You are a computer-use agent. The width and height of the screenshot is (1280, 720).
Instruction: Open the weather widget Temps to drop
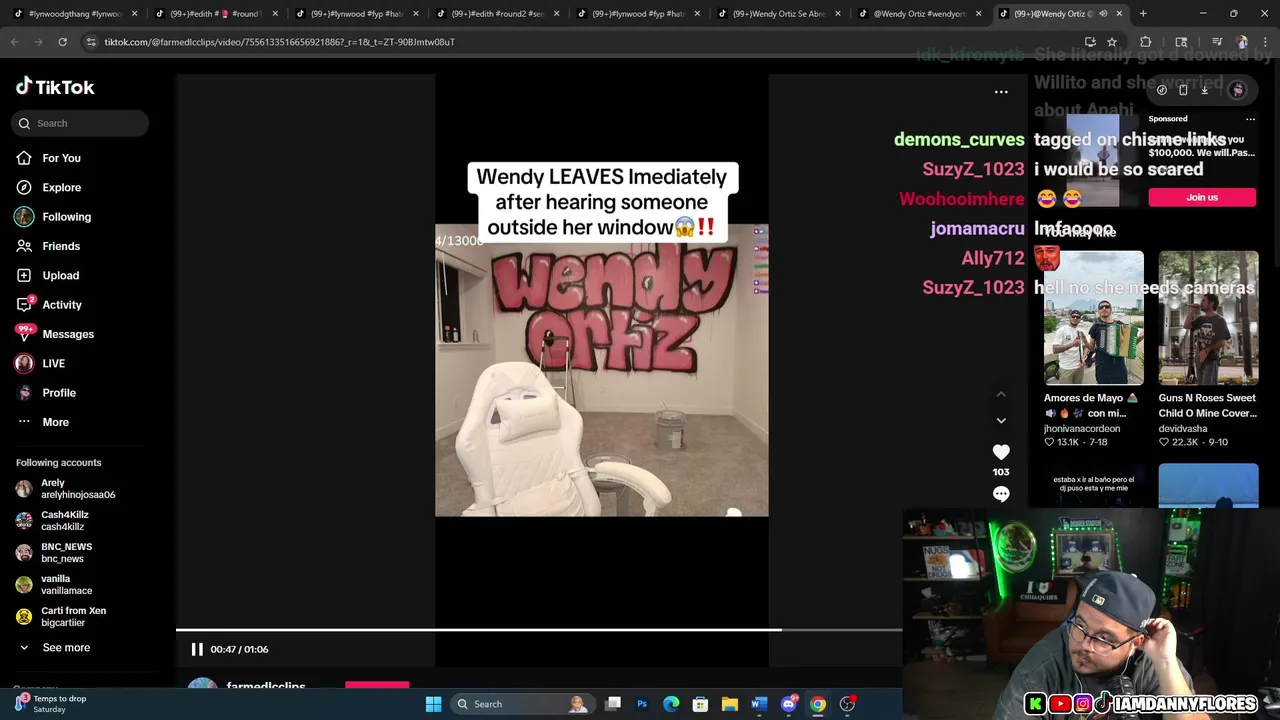(50, 704)
